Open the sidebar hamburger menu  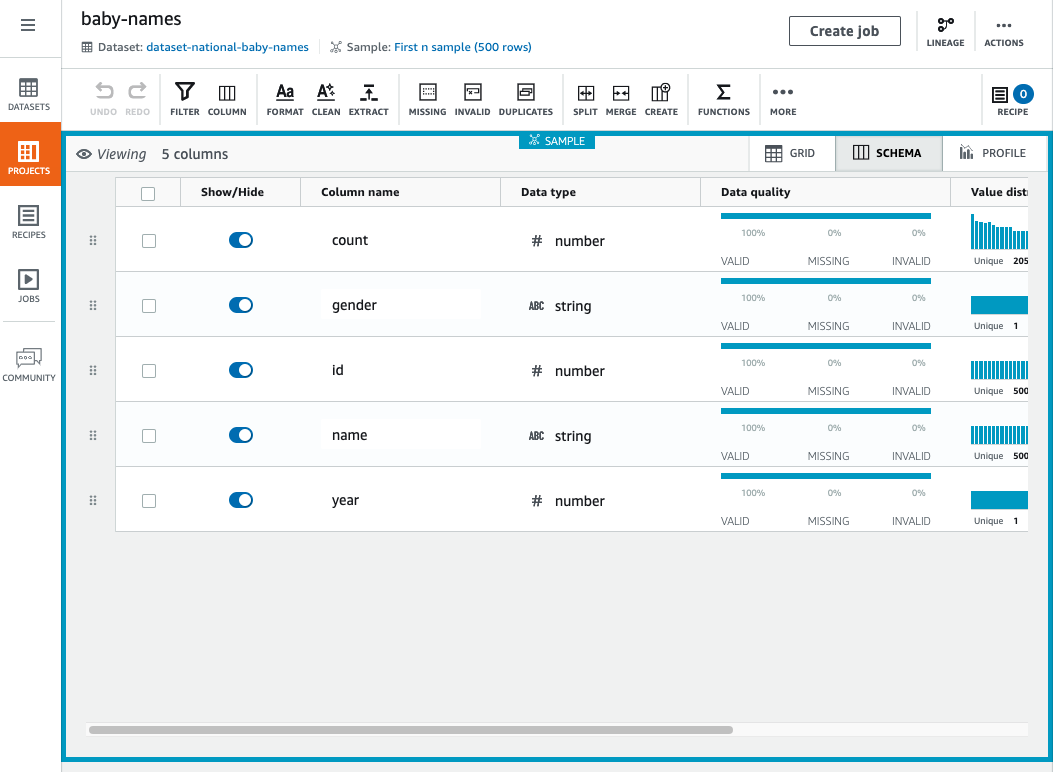[x=28, y=26]
